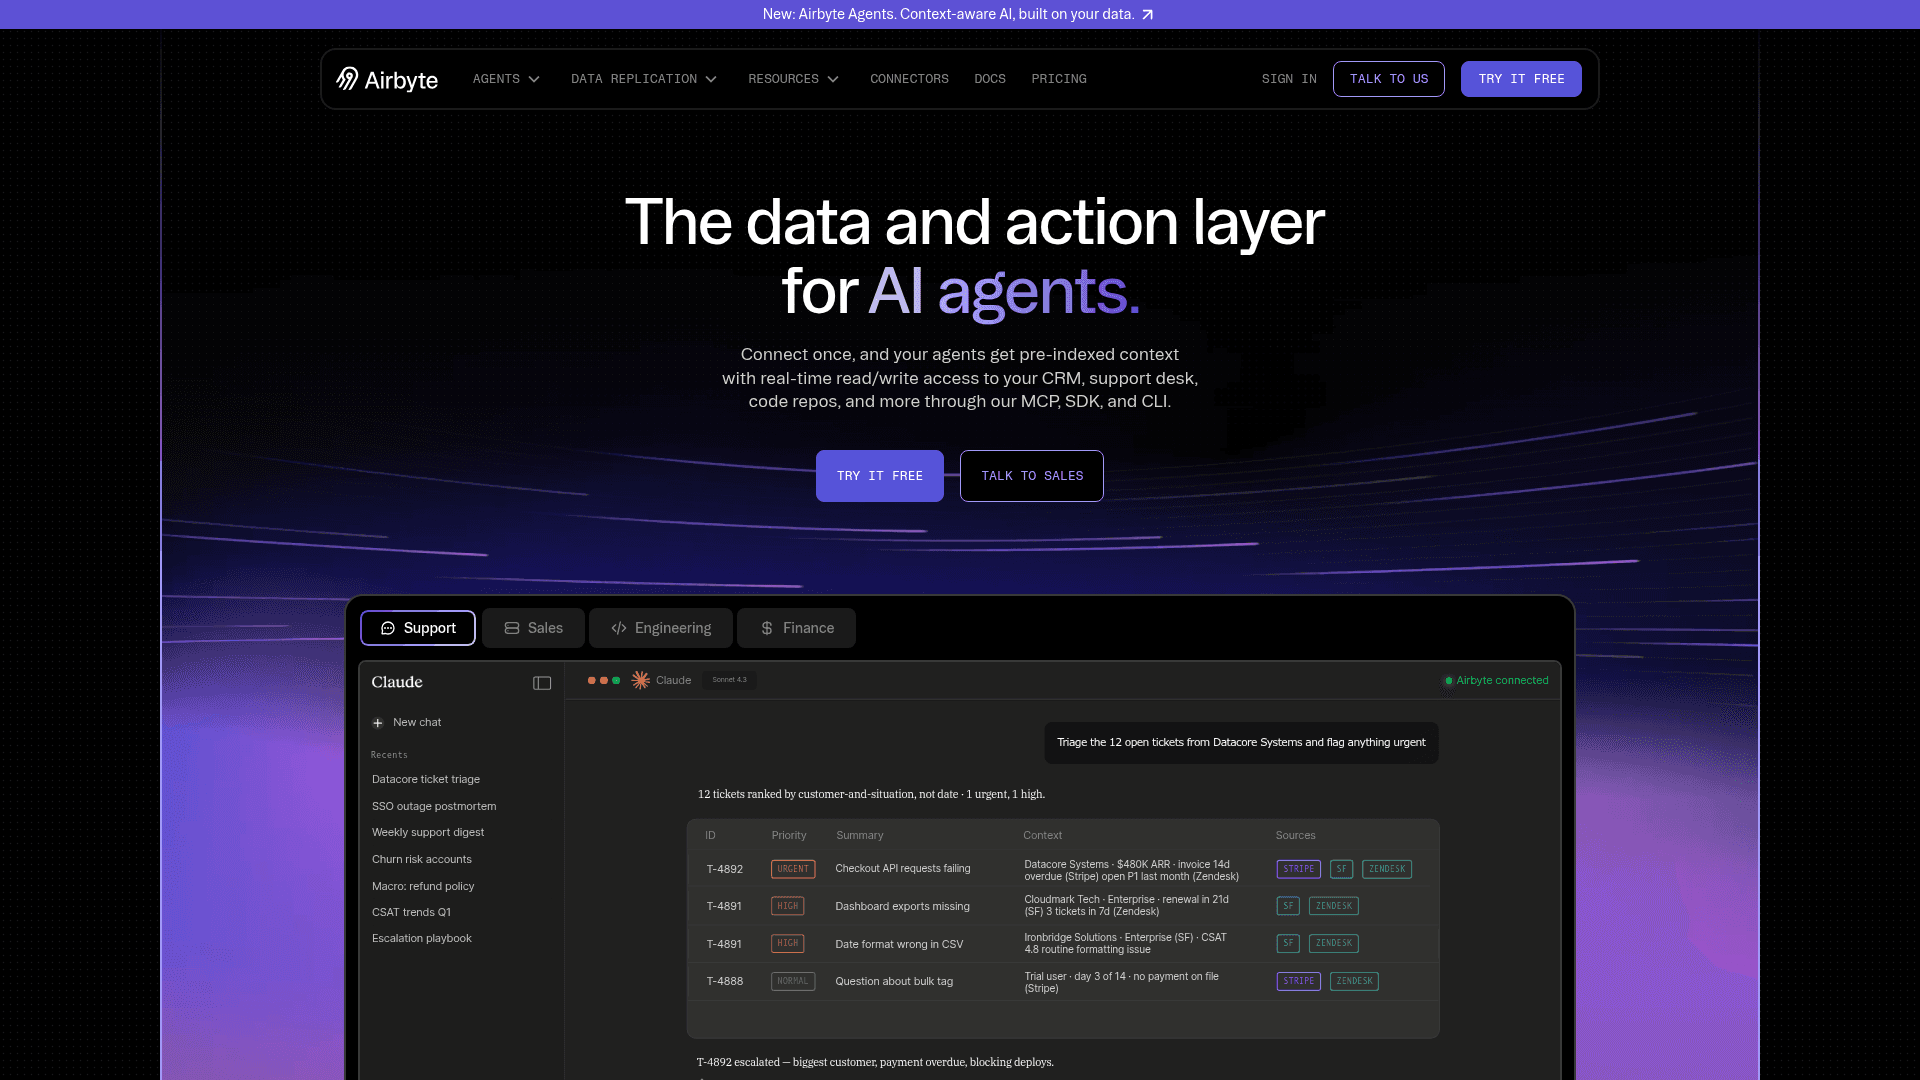Open Escalation playbook recent chat
Viewport: 1920px width, 1080px height.
pos(422,939)
